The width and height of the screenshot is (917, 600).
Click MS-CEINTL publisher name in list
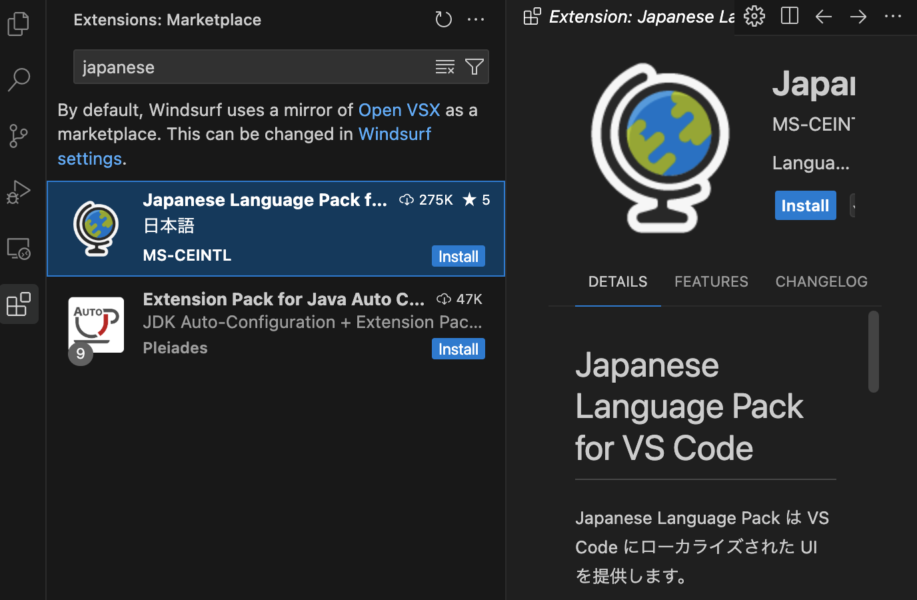point(187,256)
